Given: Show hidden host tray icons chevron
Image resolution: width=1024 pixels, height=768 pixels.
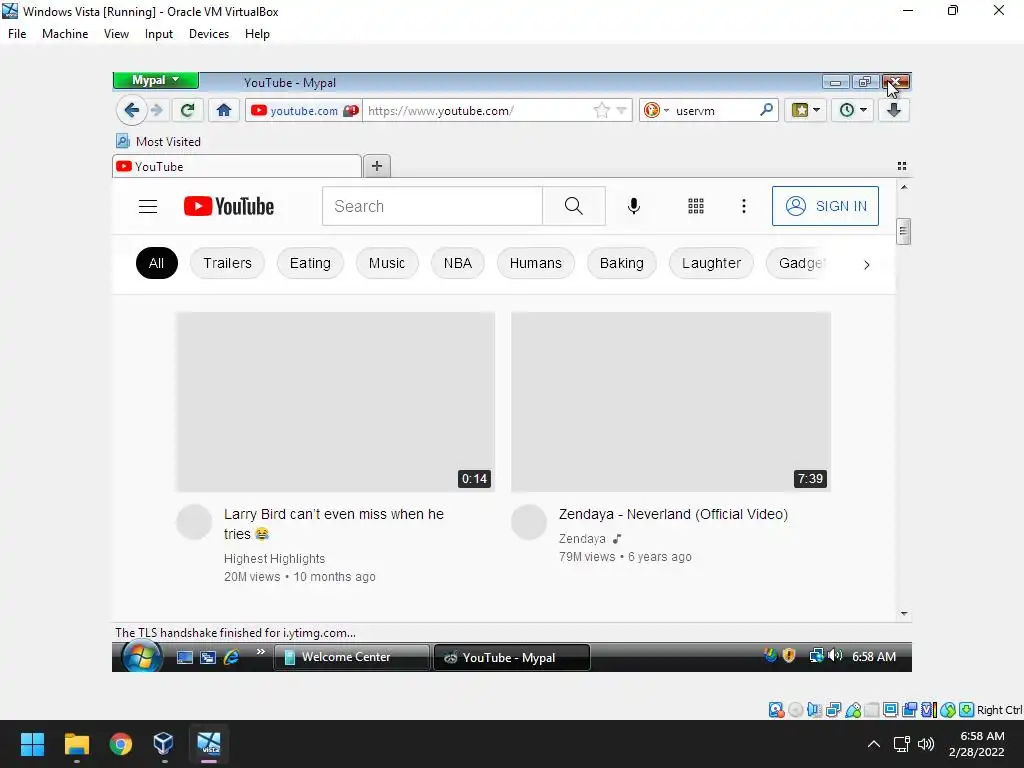Looking at the screenshot, I should tap(874, 744).
